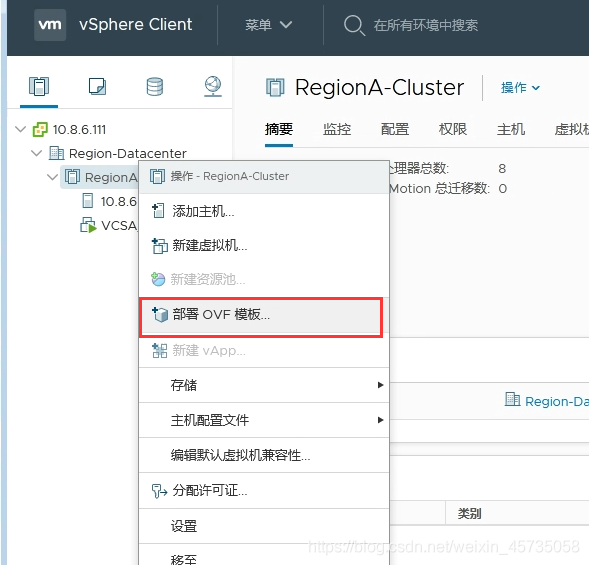The image size is (589, 565).
Task: Click the cluster icon in context menu header
Action: pos(157,176)
